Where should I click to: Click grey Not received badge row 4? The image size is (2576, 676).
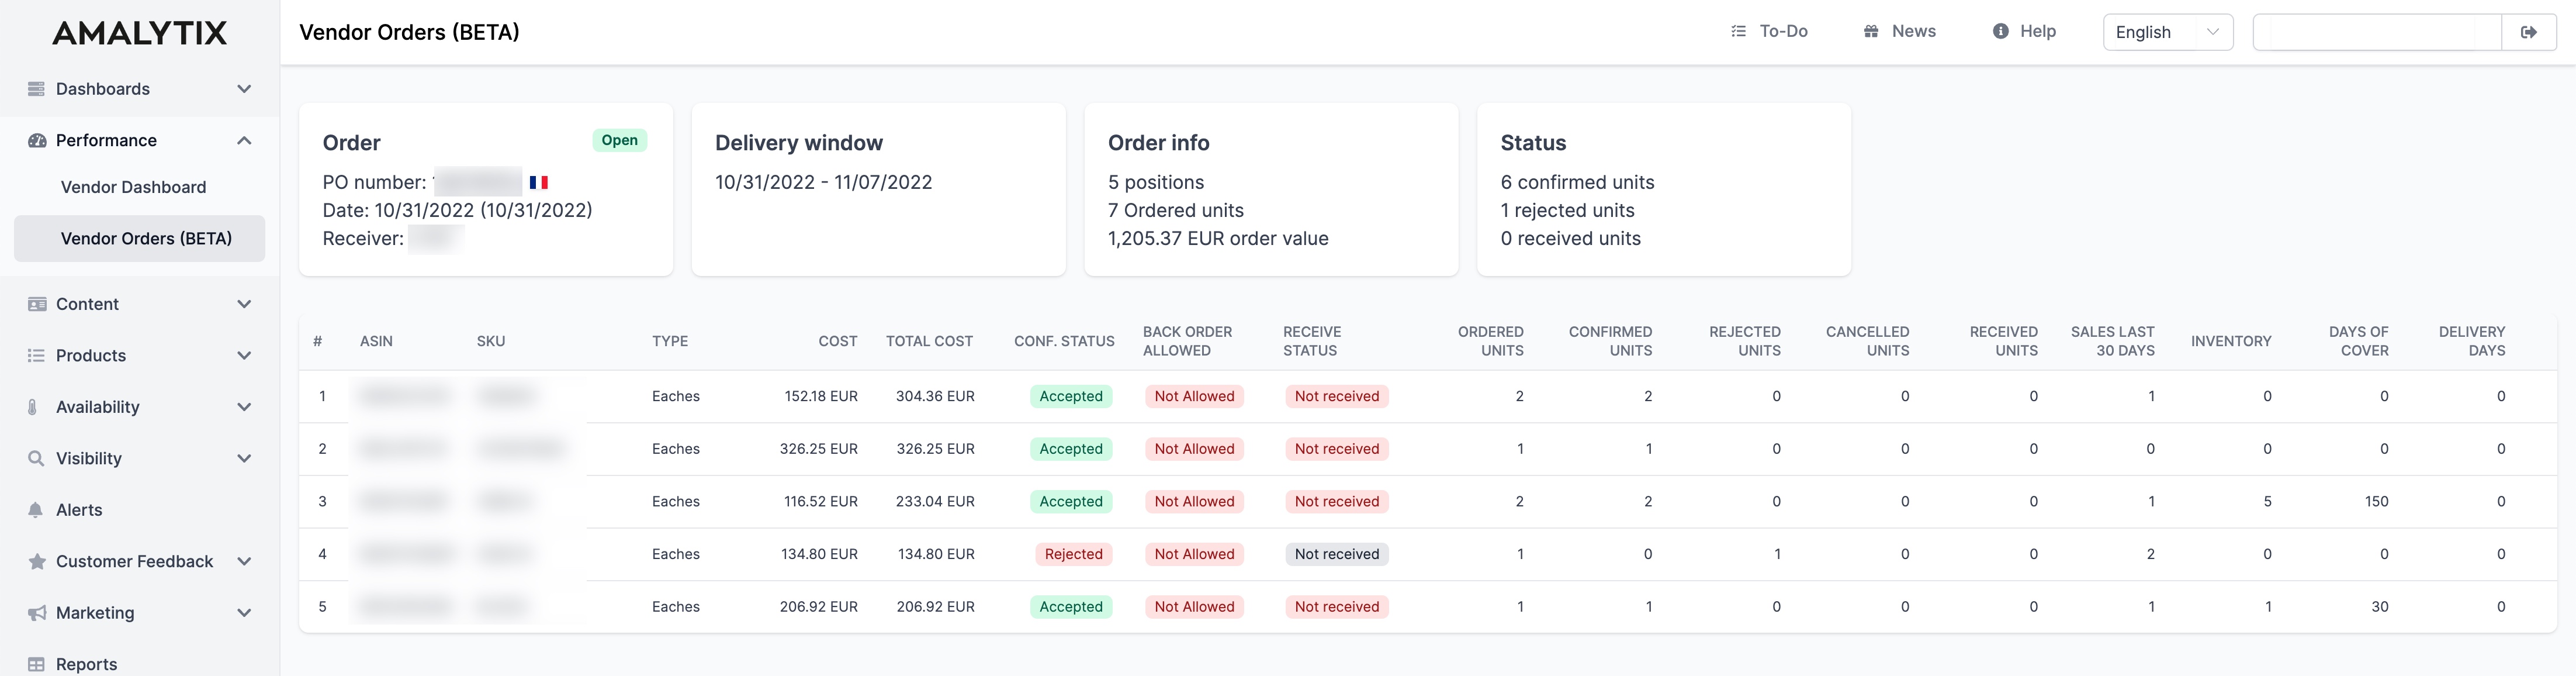pyautogui.click(x=1336, y=554)
